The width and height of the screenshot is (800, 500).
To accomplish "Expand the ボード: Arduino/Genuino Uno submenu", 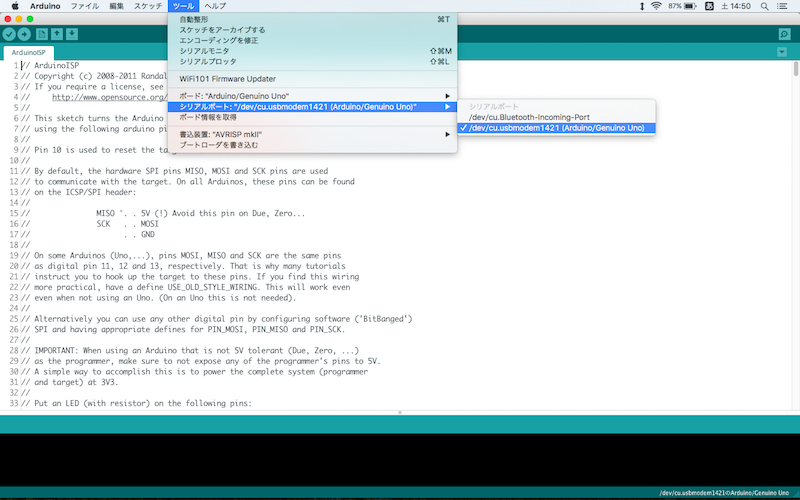I will click(312, 96).
